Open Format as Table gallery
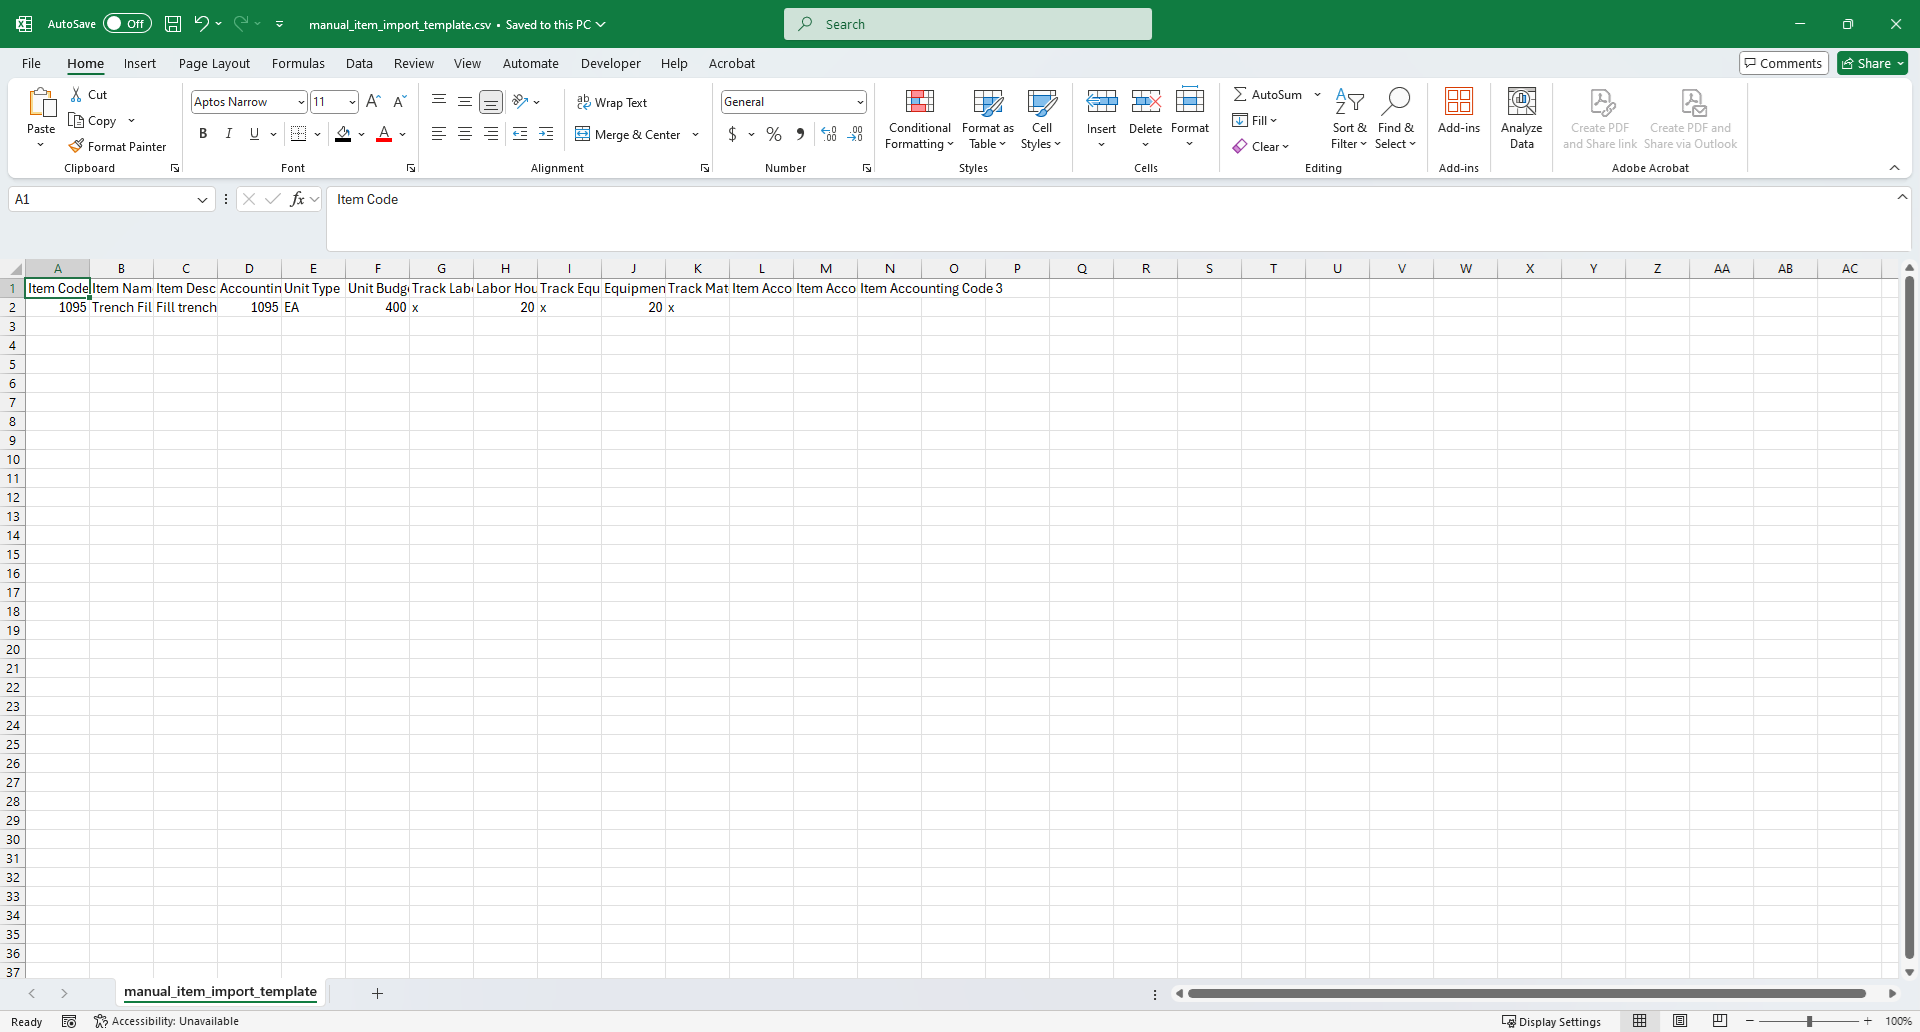 (x=988, y=119)
